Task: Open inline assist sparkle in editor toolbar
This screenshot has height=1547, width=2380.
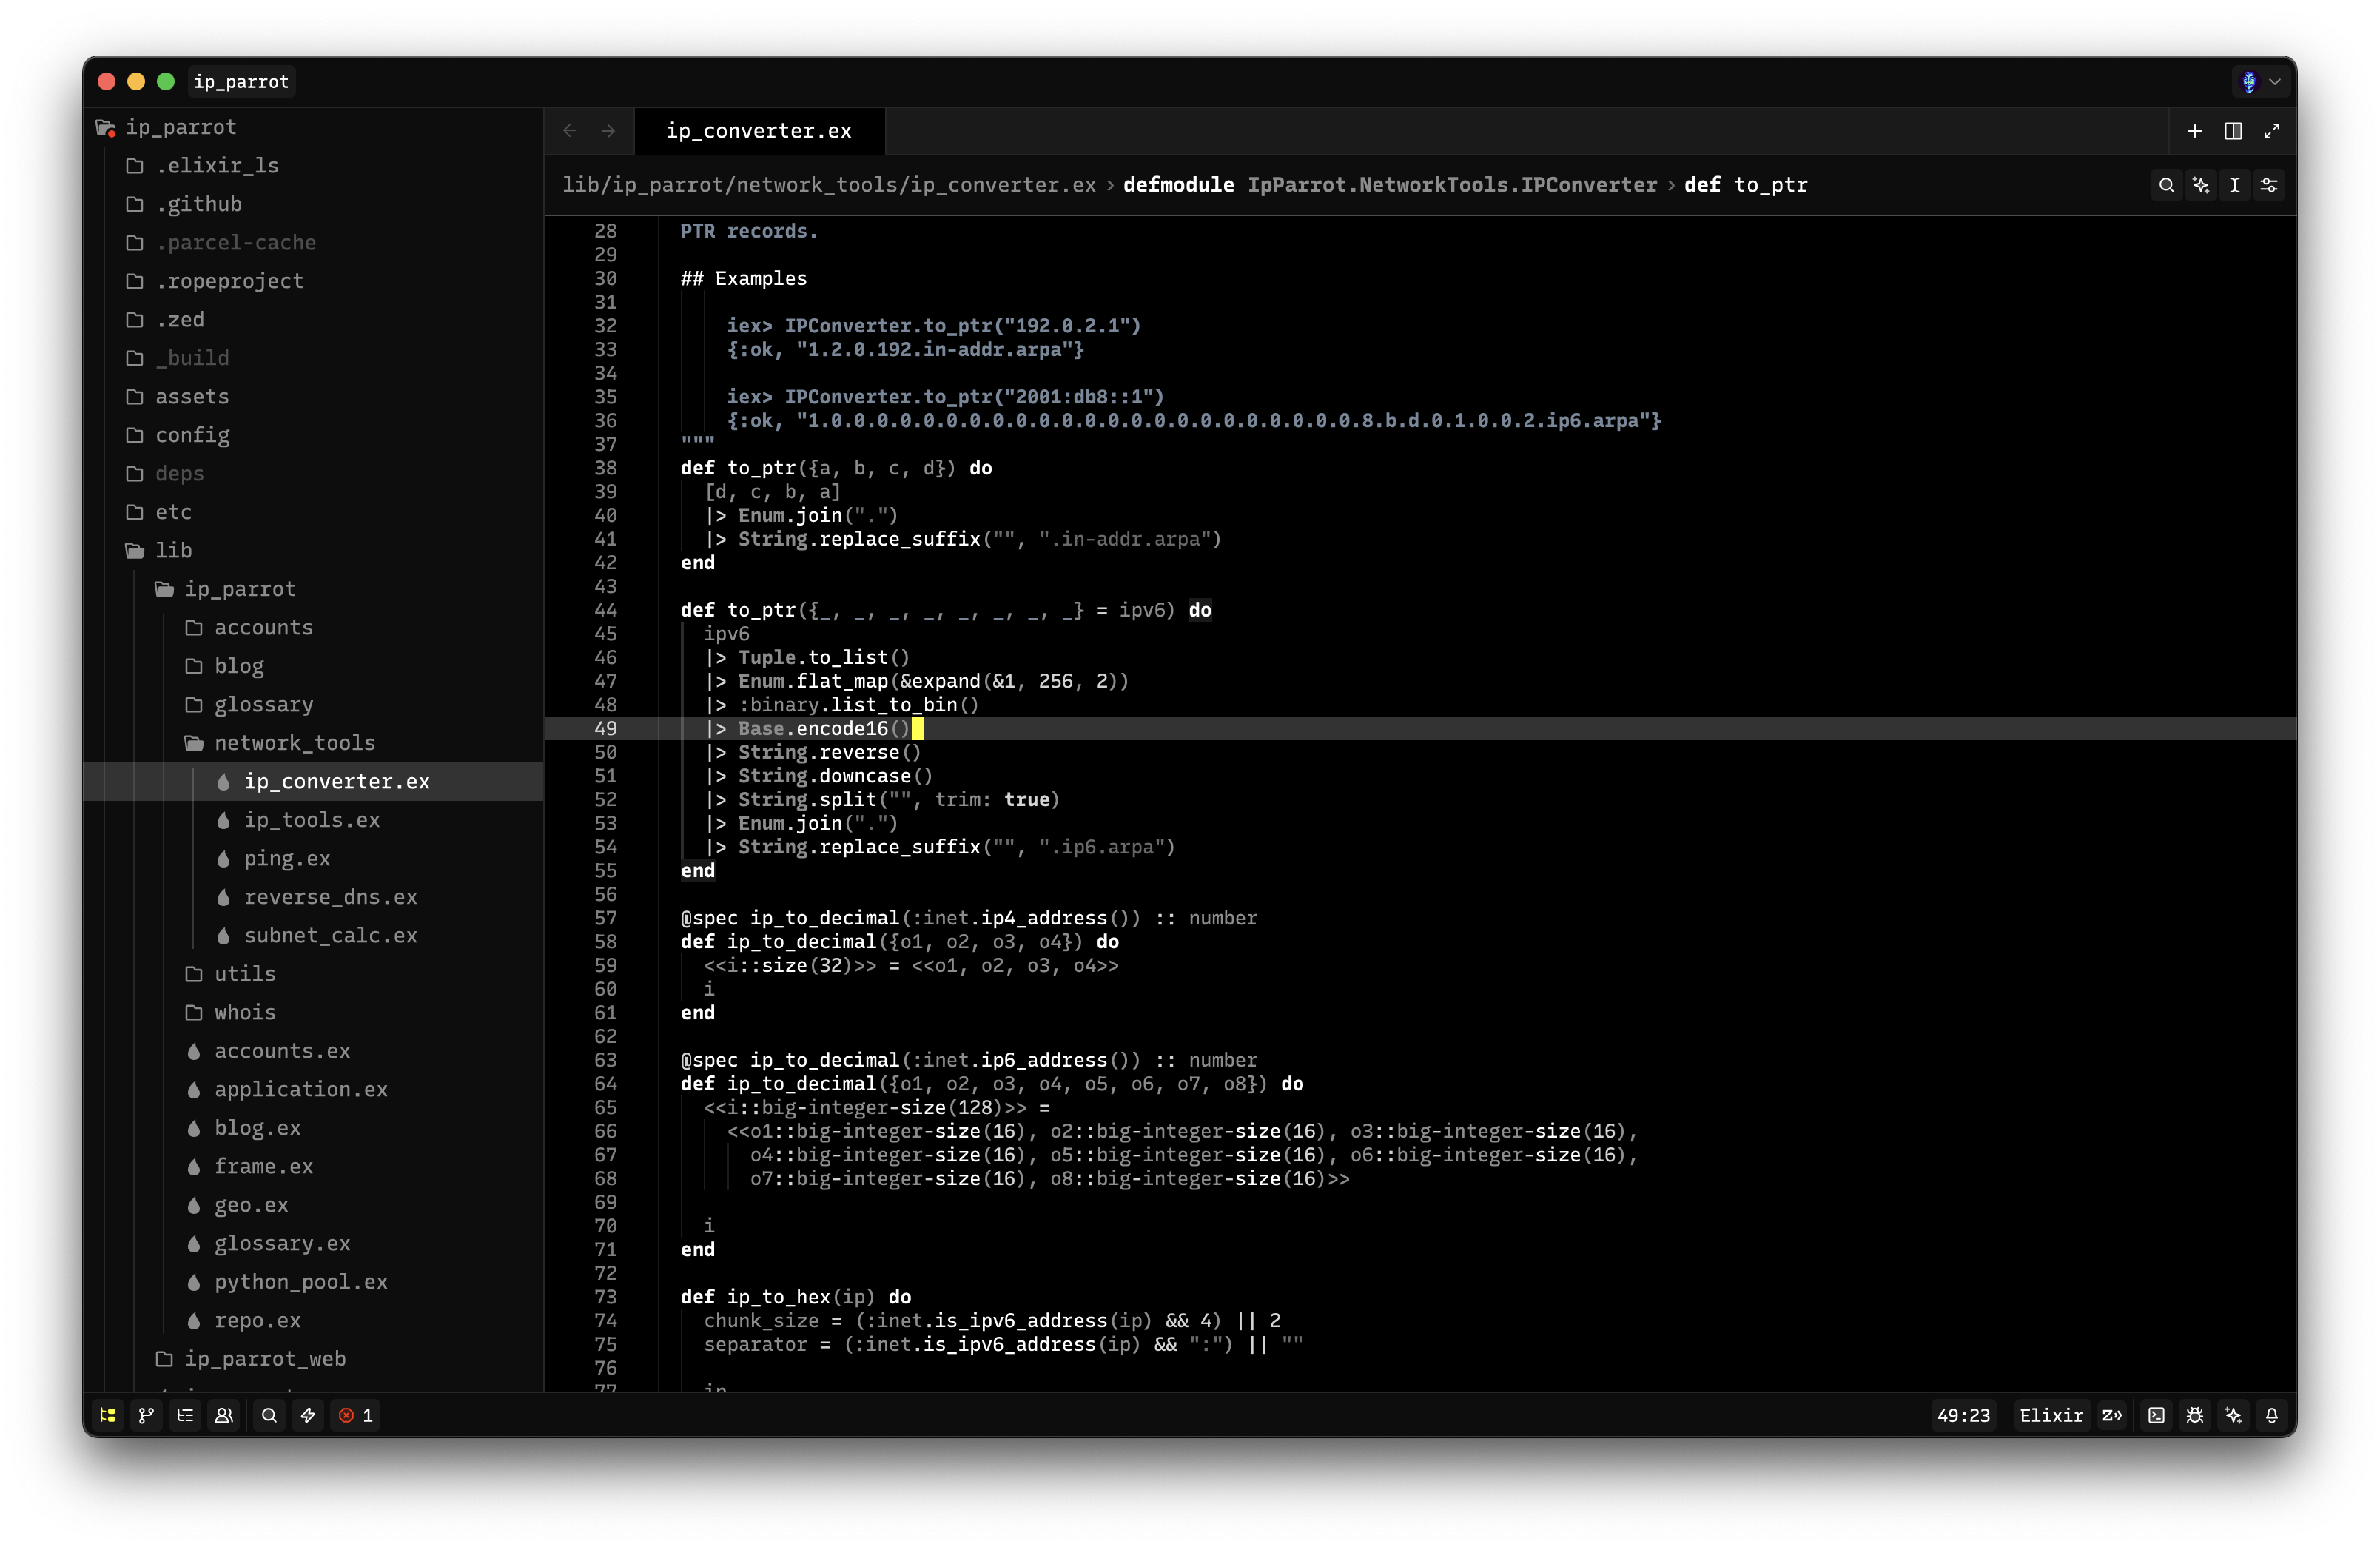Action: tap(2201, 185)
